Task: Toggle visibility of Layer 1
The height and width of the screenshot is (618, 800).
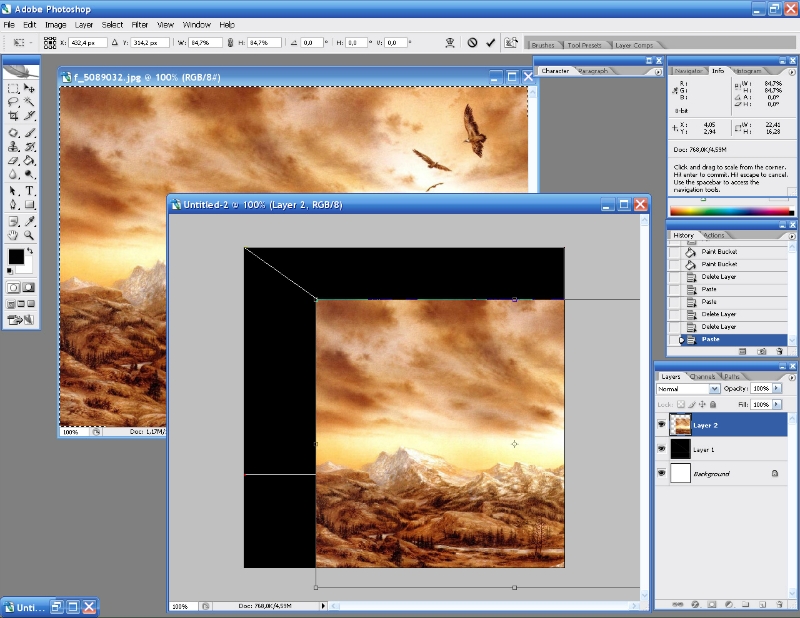Action: [662, 450]
